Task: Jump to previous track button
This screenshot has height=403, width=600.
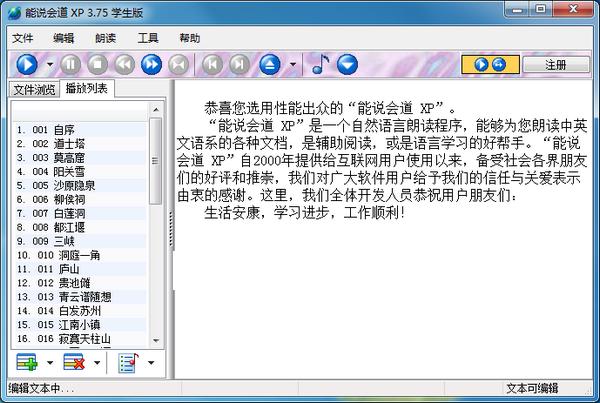Action: tap(212, 64)
